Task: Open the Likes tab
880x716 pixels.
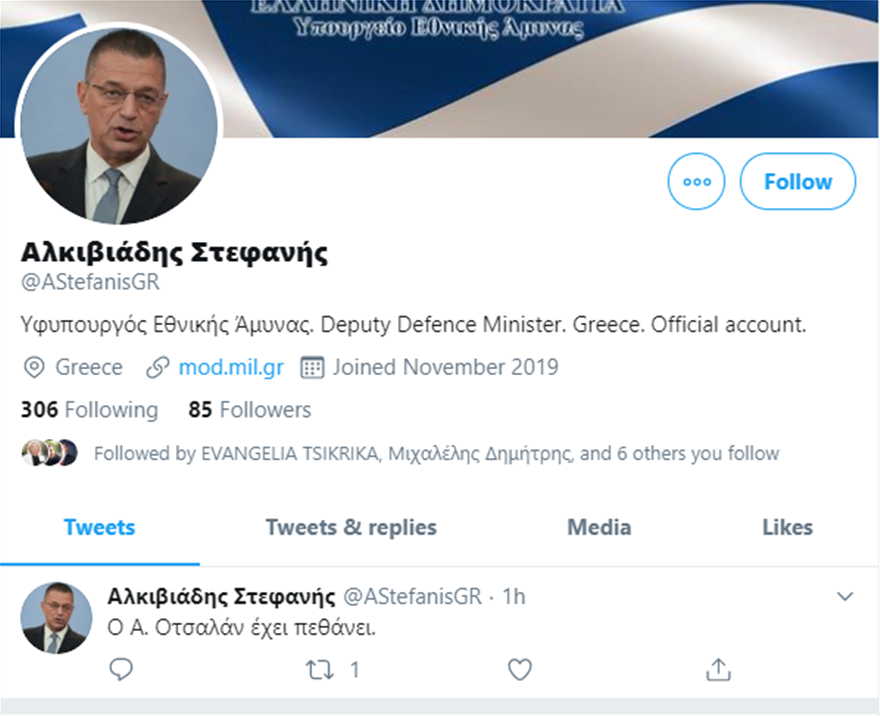Action: click(787, 527)
